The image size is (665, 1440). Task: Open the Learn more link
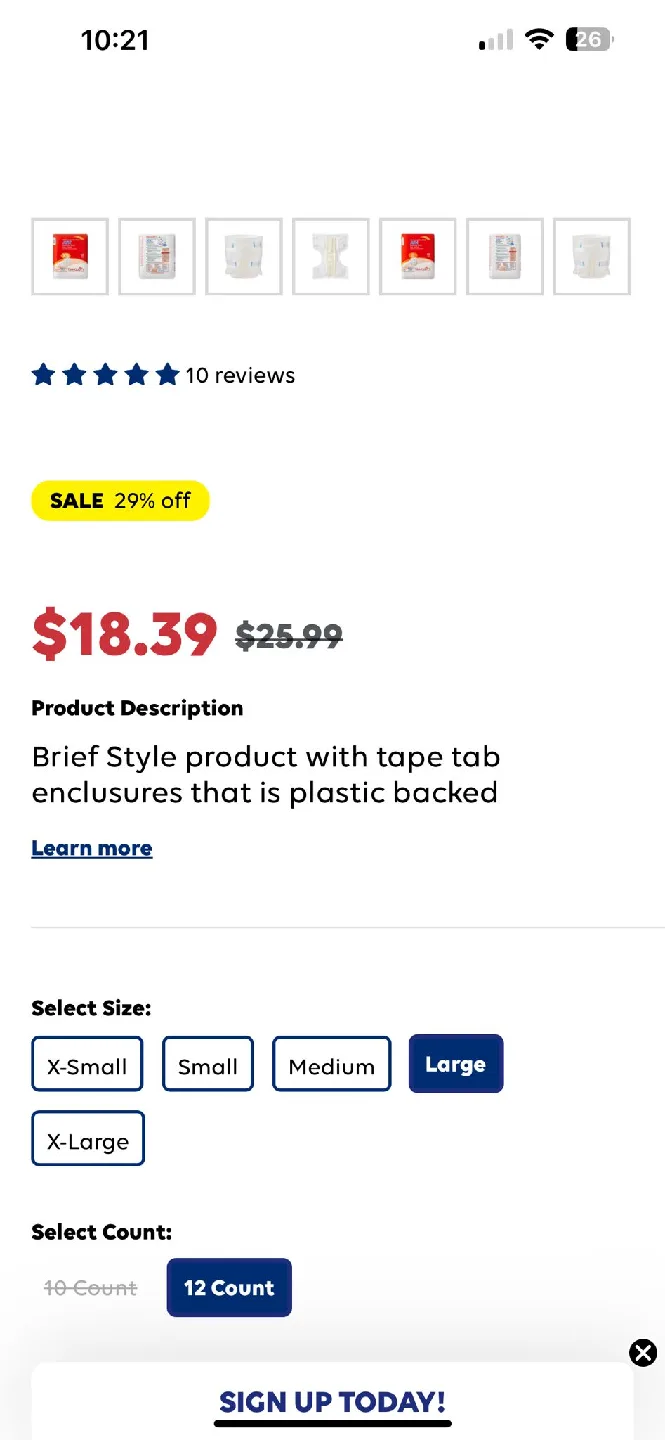click(91, 847)
